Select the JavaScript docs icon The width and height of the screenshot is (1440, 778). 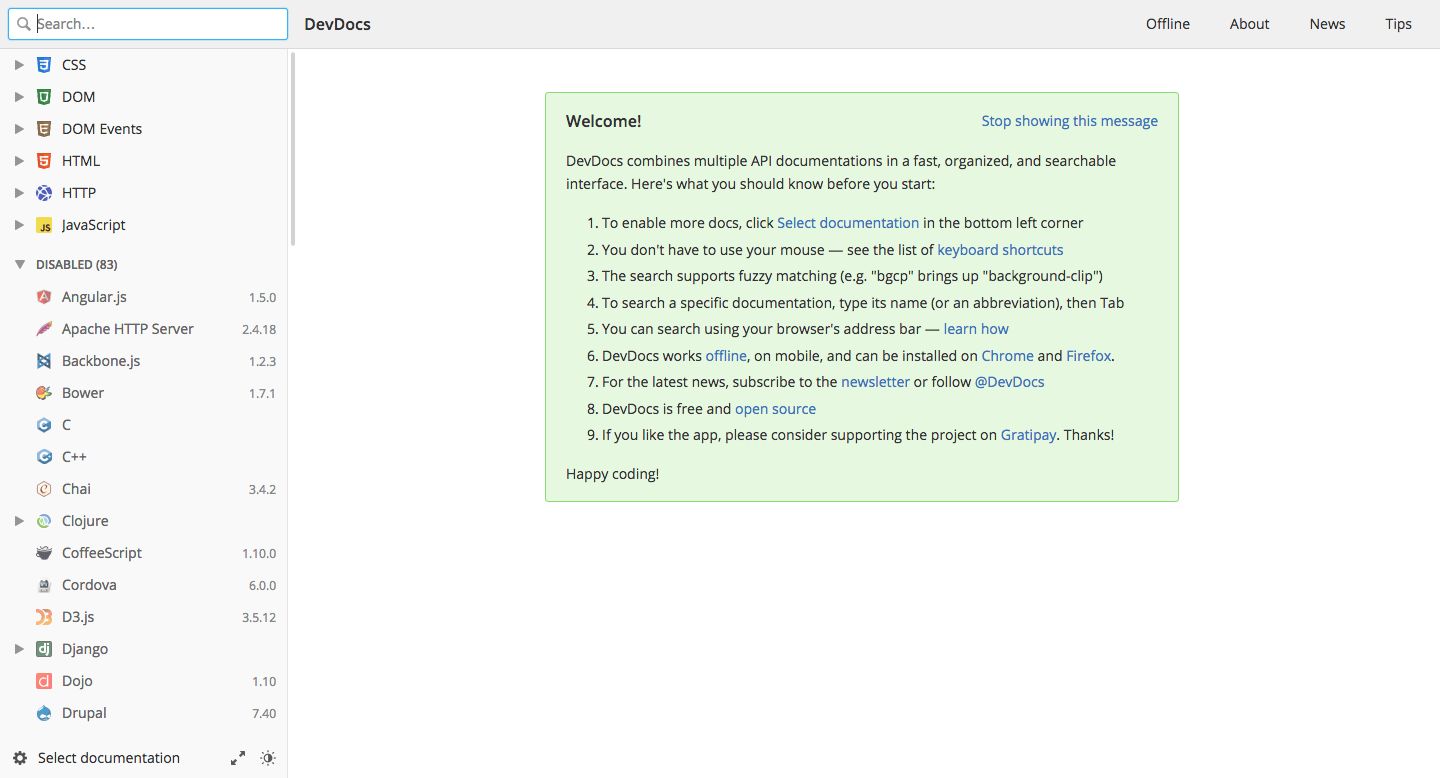point(45,225)
